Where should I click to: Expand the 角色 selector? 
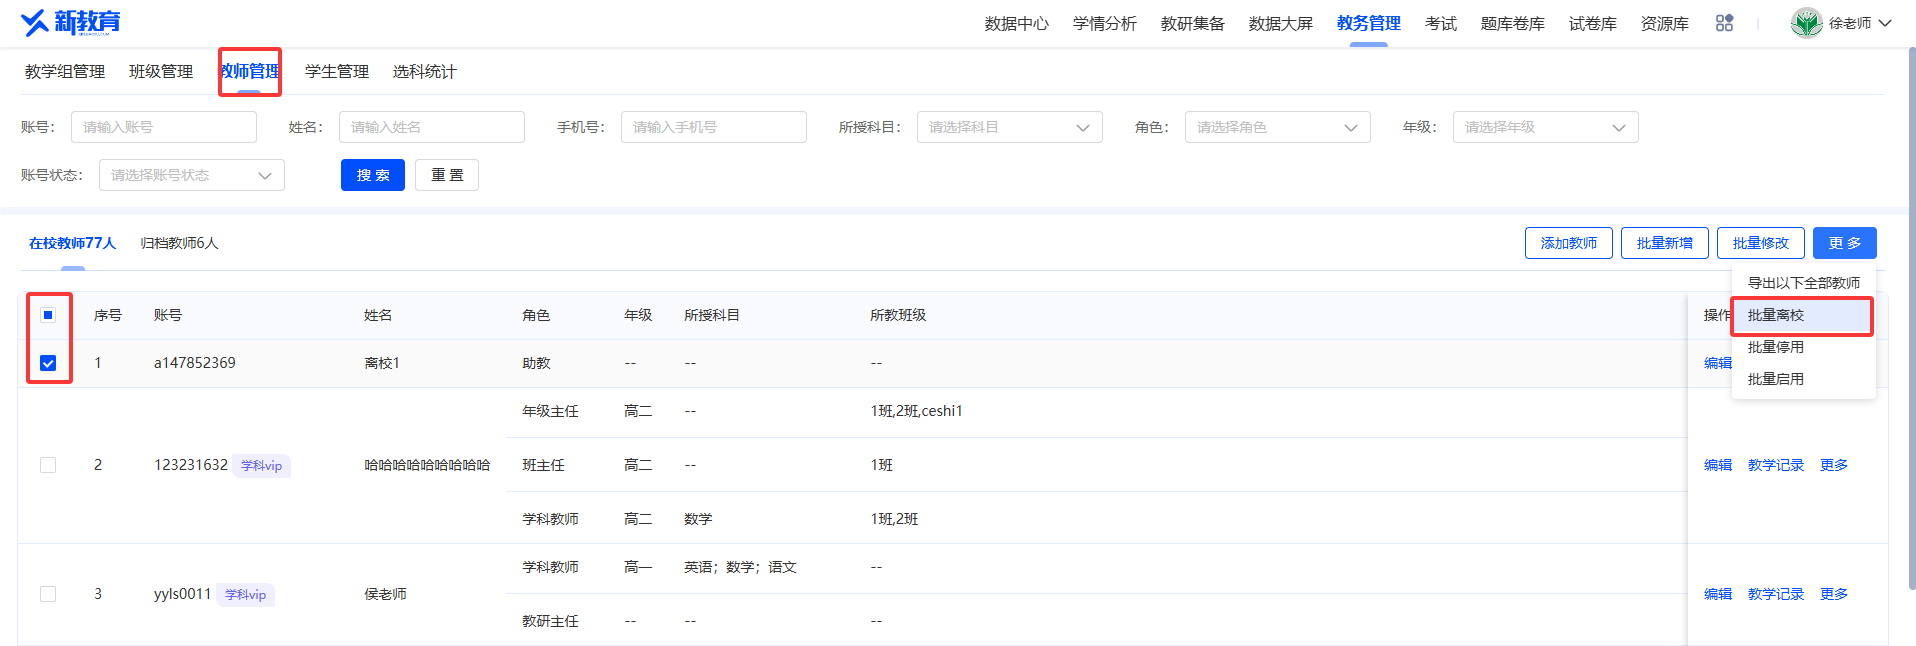coord(1277,127)
